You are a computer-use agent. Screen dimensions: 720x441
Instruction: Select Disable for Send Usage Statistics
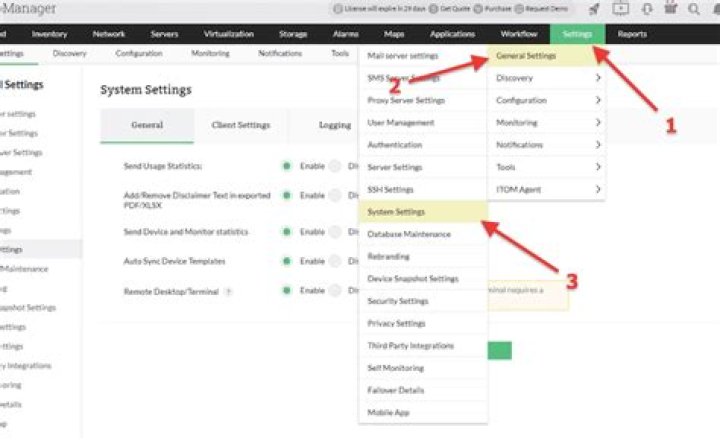point(336,166)
